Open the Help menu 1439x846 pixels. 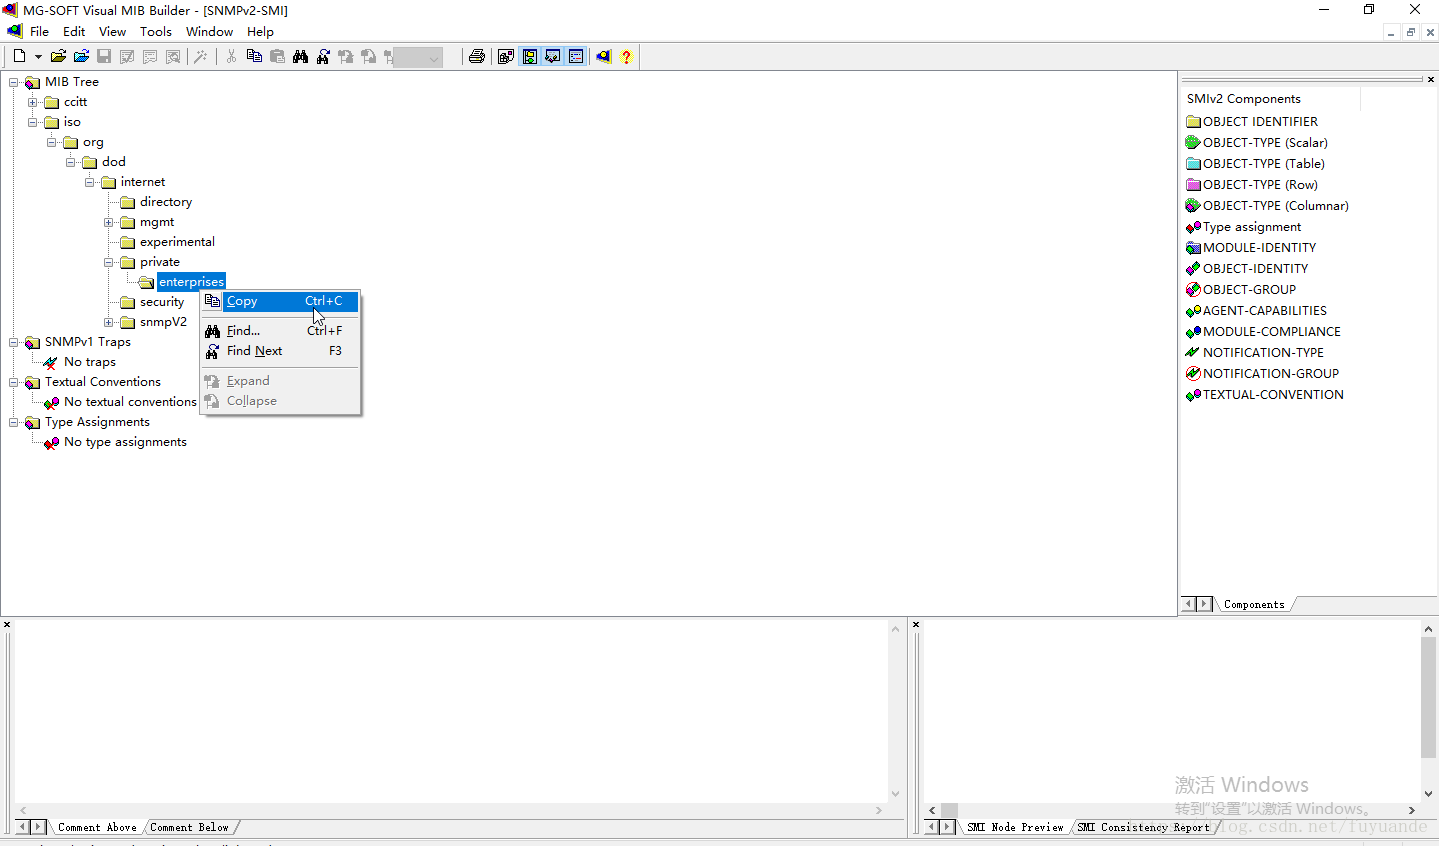260,32
